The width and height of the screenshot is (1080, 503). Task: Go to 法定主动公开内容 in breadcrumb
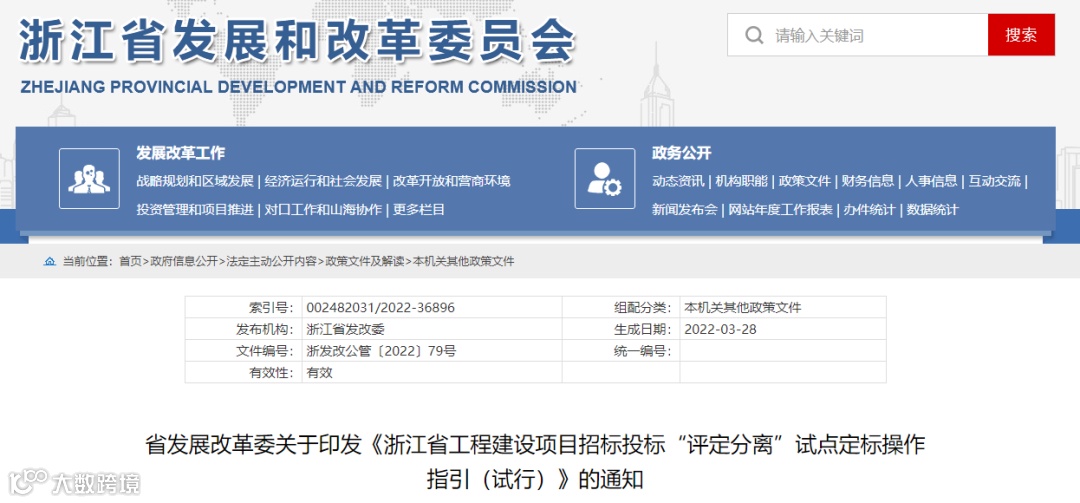[x=271, y=261]
